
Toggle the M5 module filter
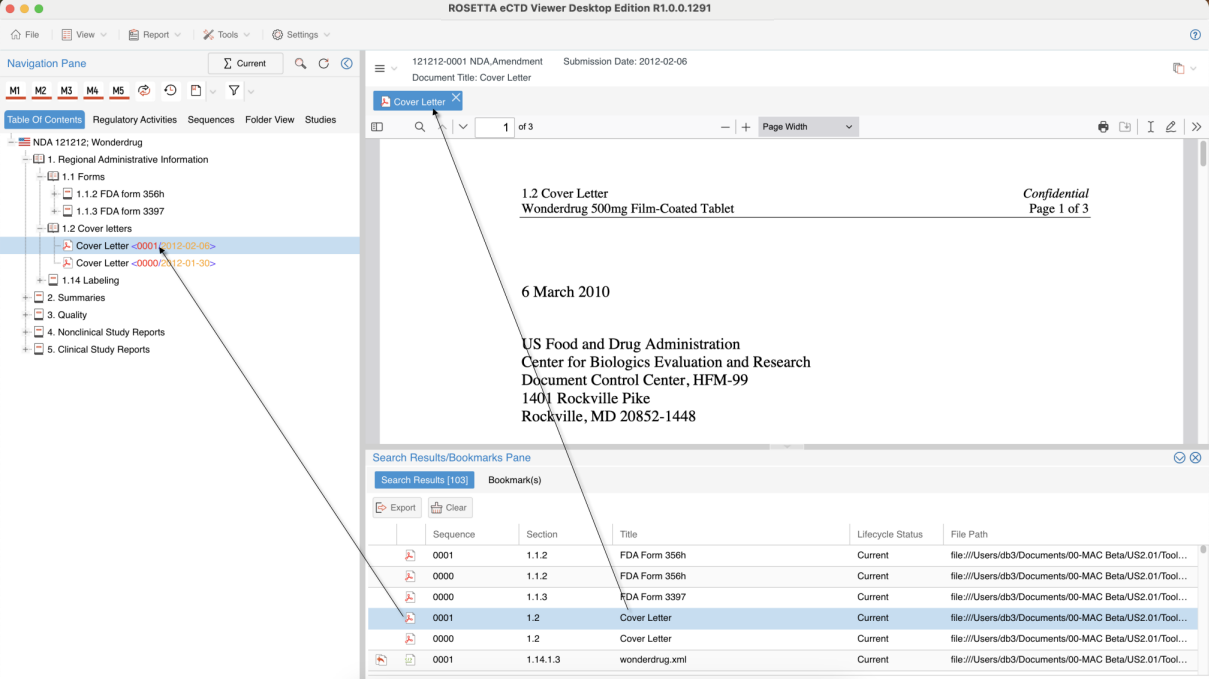118,91
